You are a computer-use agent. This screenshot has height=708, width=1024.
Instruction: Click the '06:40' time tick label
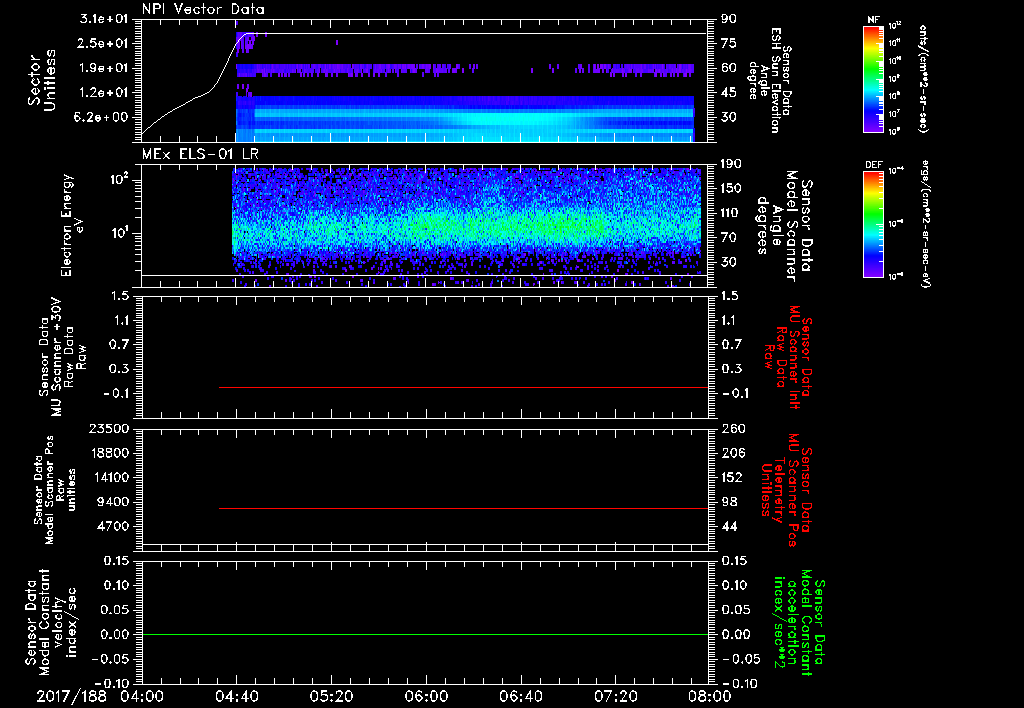pyautogui.click(x=521, y=696)
